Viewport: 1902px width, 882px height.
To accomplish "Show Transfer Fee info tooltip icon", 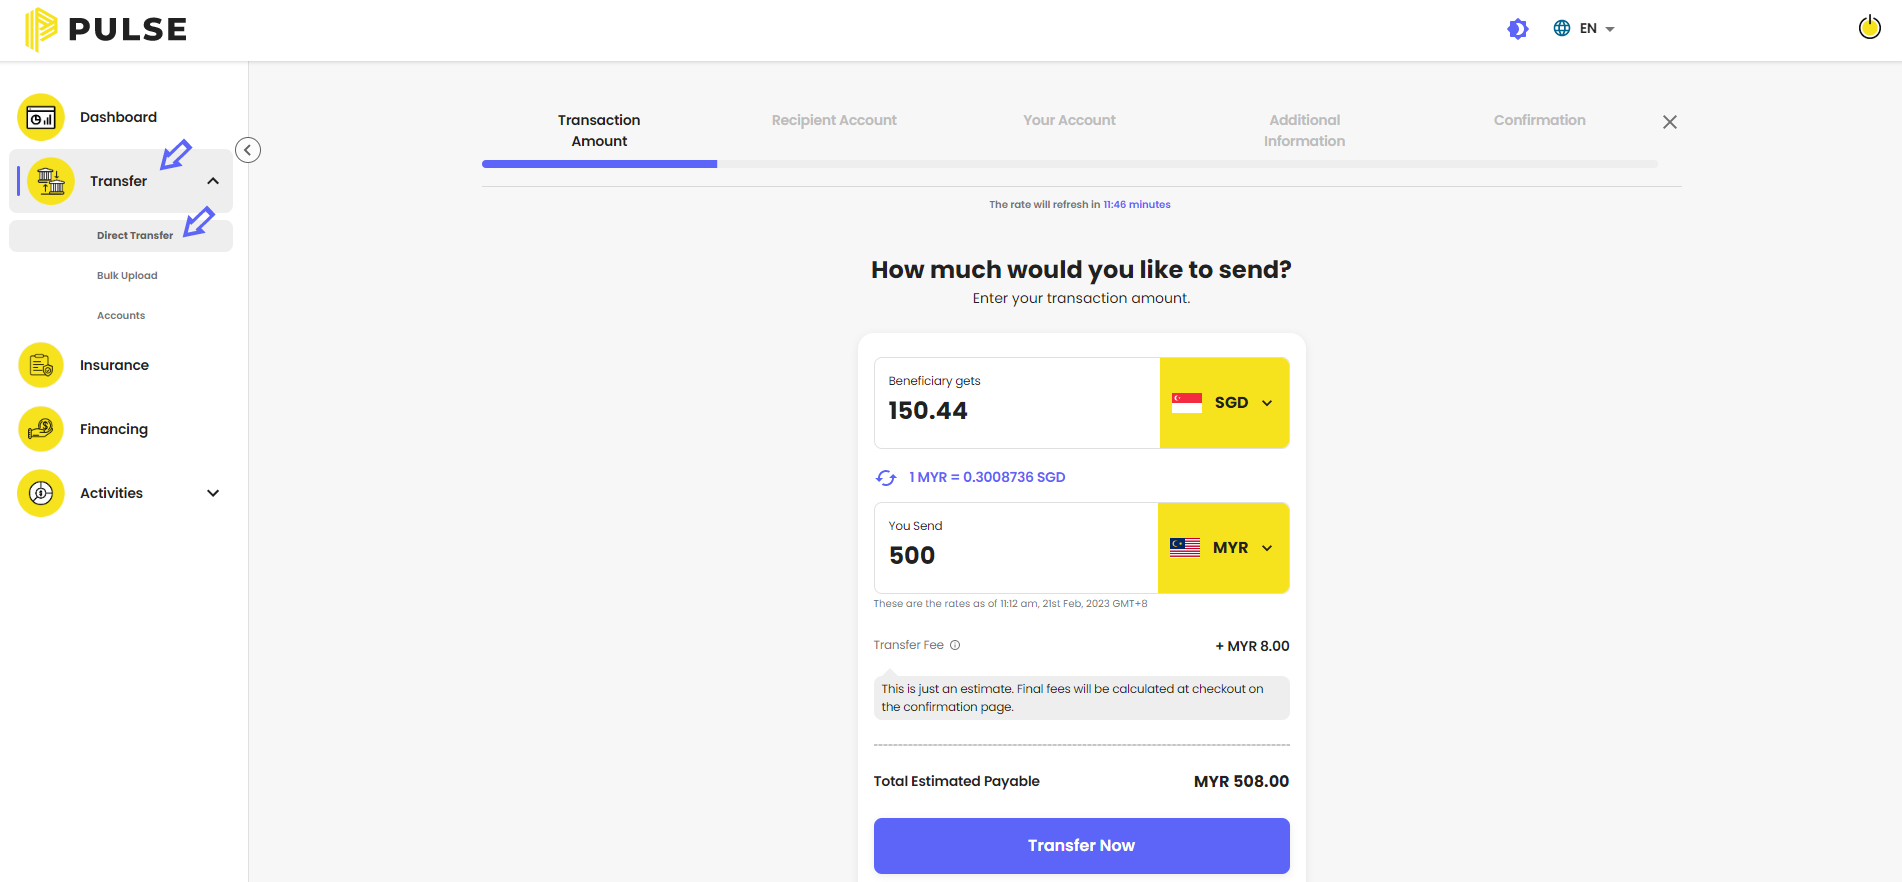I will (955, 645).
